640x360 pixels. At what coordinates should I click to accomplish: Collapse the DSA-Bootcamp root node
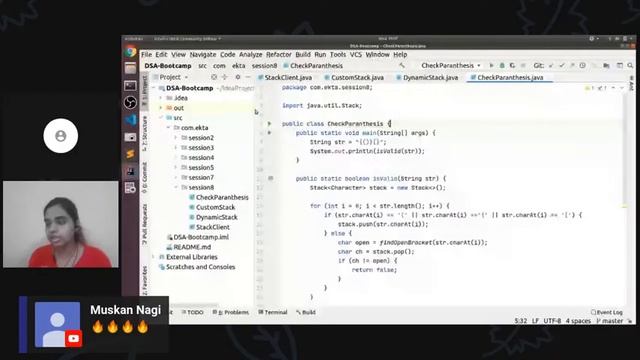tap(154, 88)
